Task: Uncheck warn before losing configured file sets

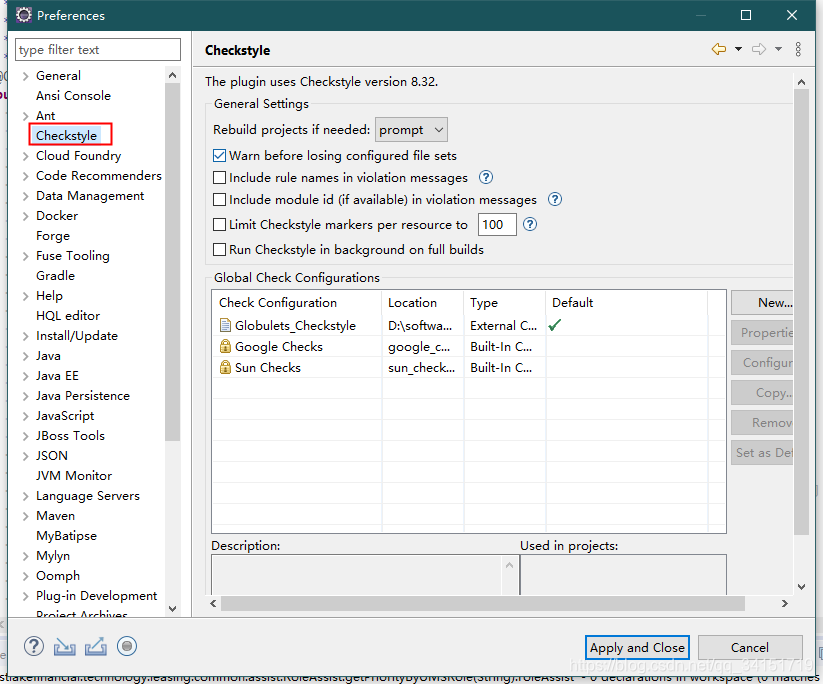Action: tap(218, 155)
